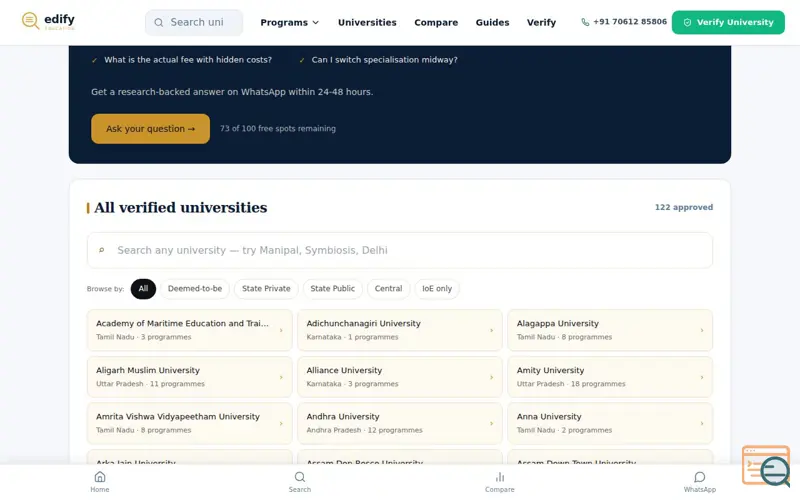Open the Guides nav item

pyautogui.click(x=492, y=22)
